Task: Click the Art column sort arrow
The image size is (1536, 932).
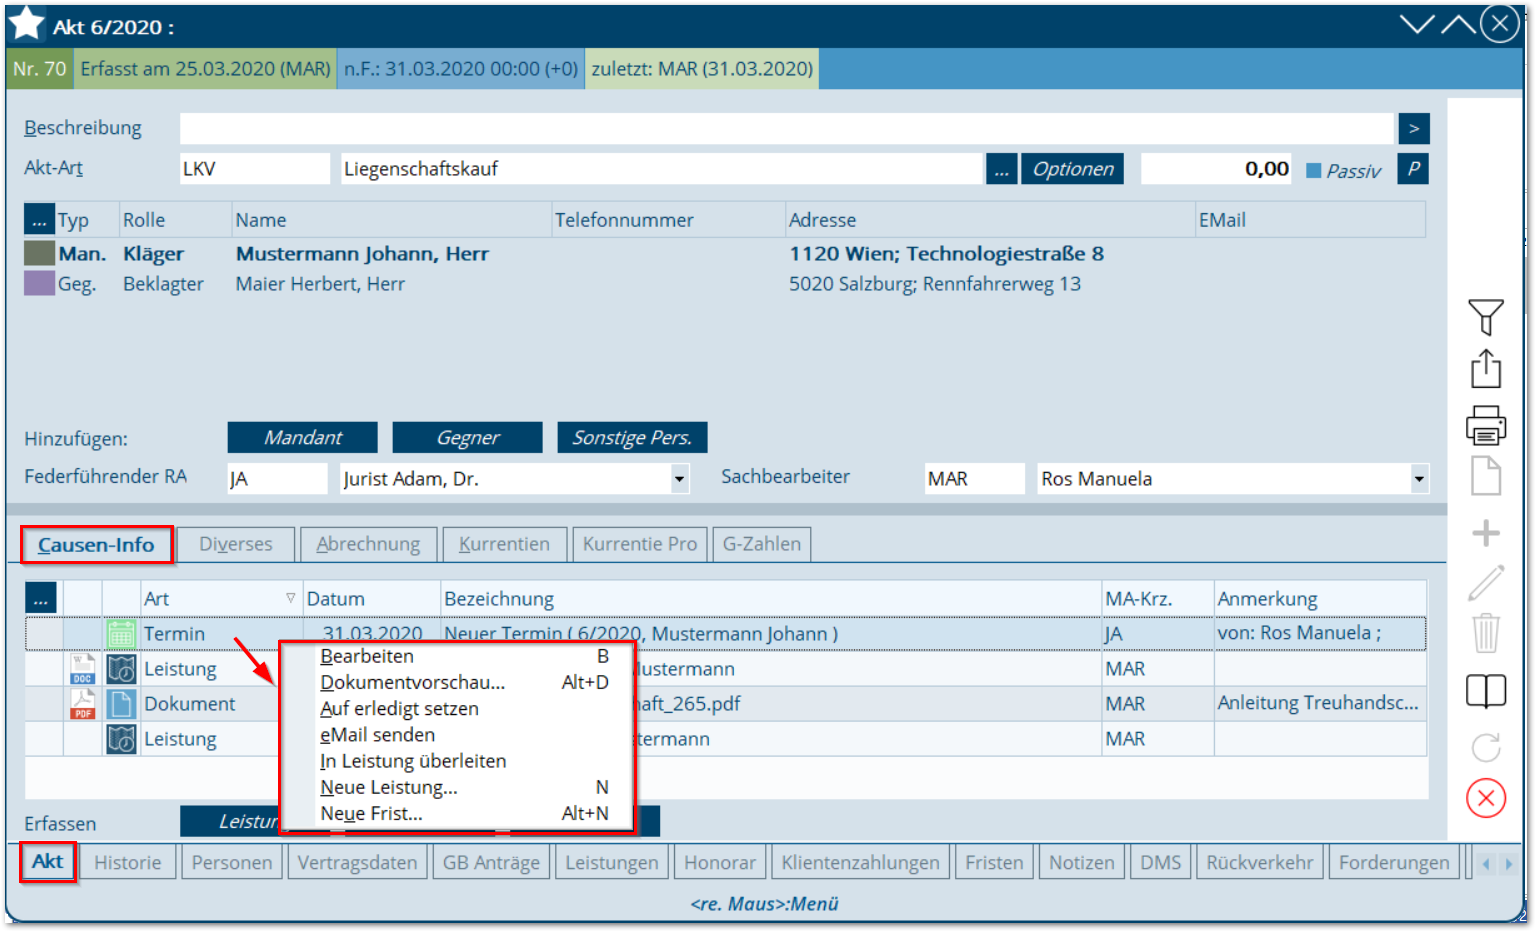Action: (x=291, y=598)
